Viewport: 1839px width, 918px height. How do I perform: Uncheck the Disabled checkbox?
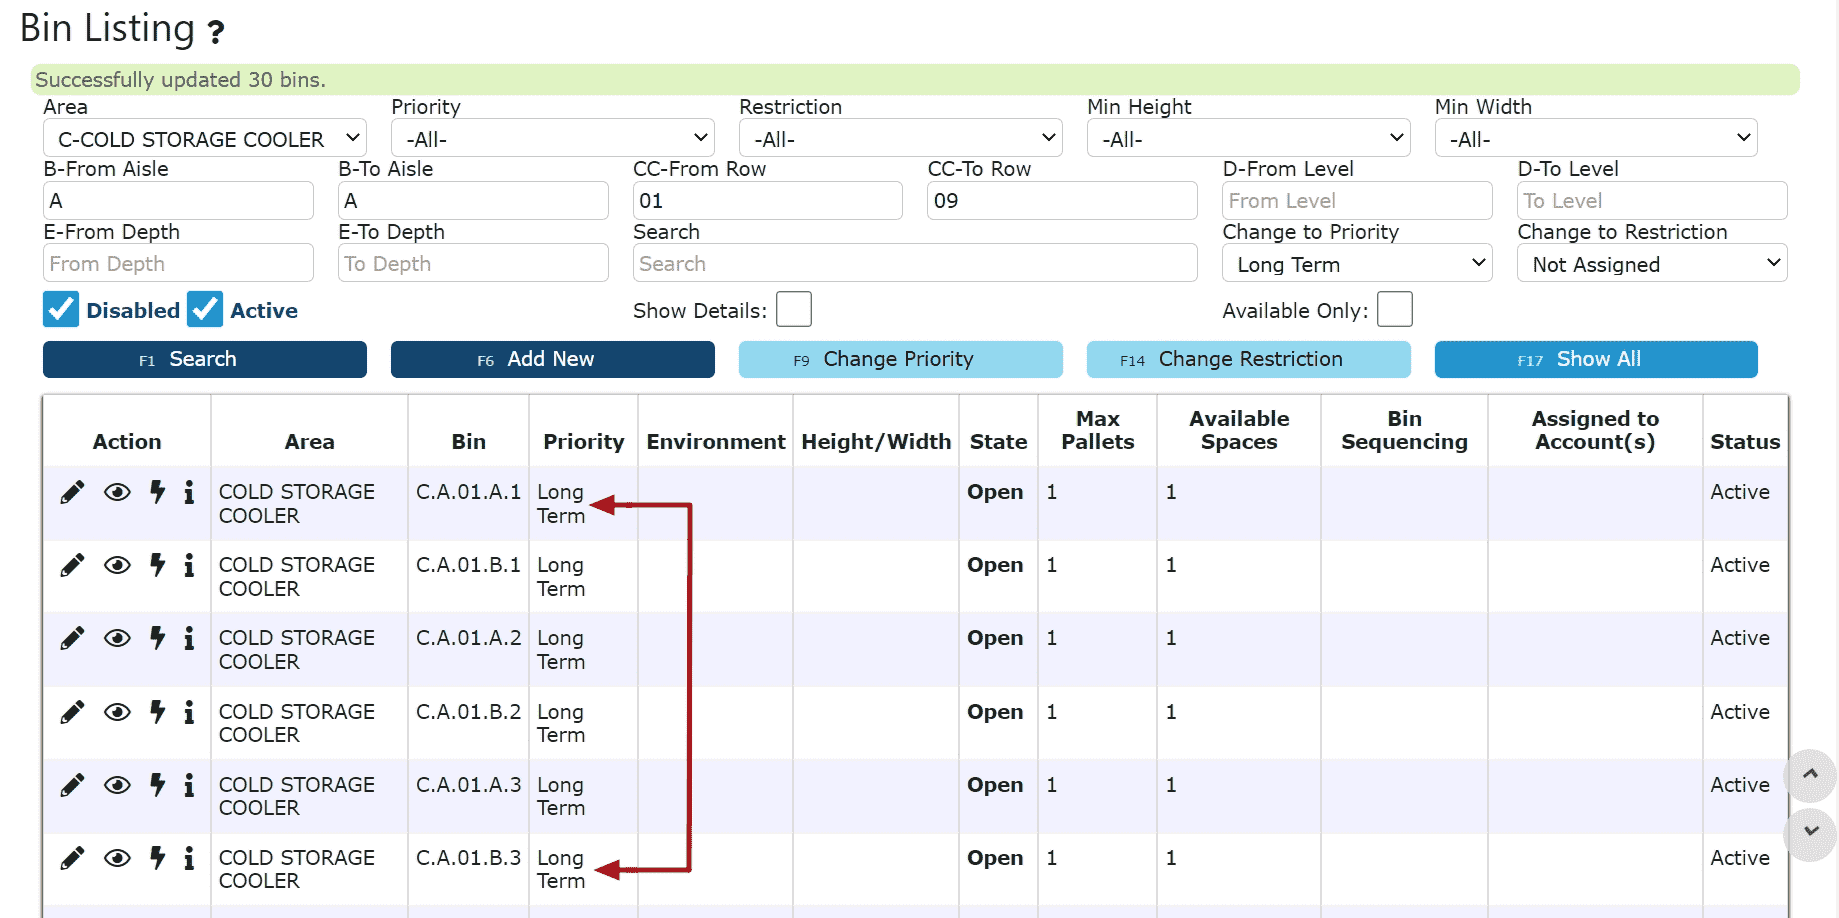(x=61, y=309)
